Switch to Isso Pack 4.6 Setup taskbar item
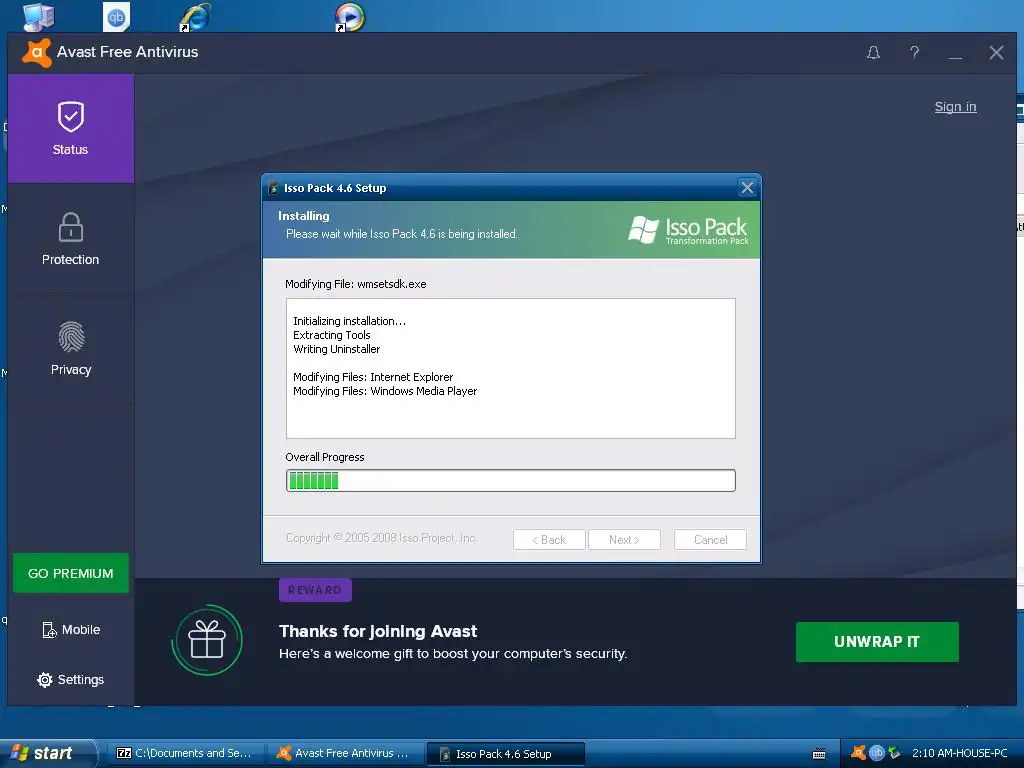 click(504, 754)
